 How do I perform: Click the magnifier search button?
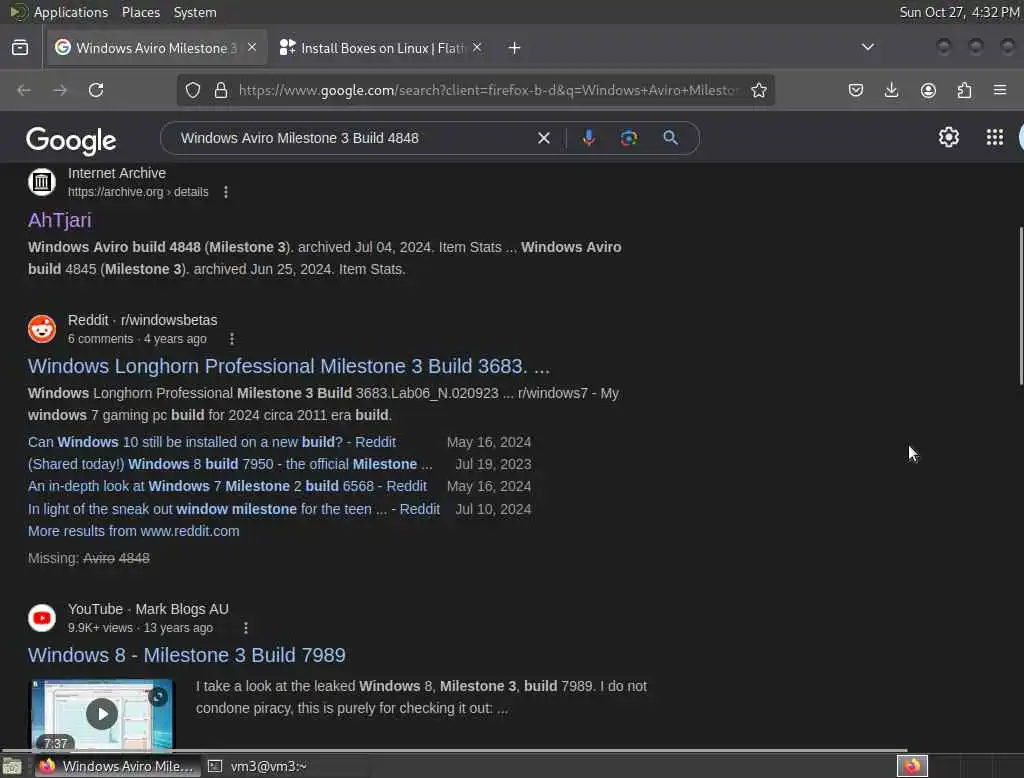tap(670, 138)
